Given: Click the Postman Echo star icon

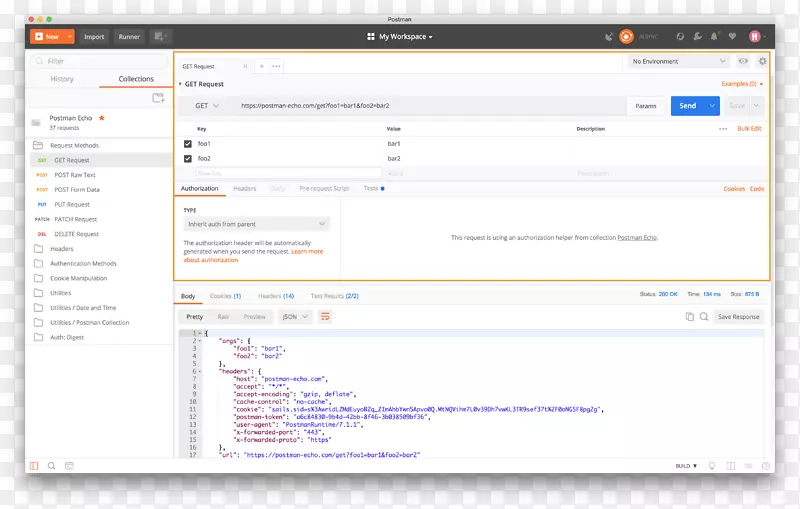Looking at the screenshot, I should 102,118.
